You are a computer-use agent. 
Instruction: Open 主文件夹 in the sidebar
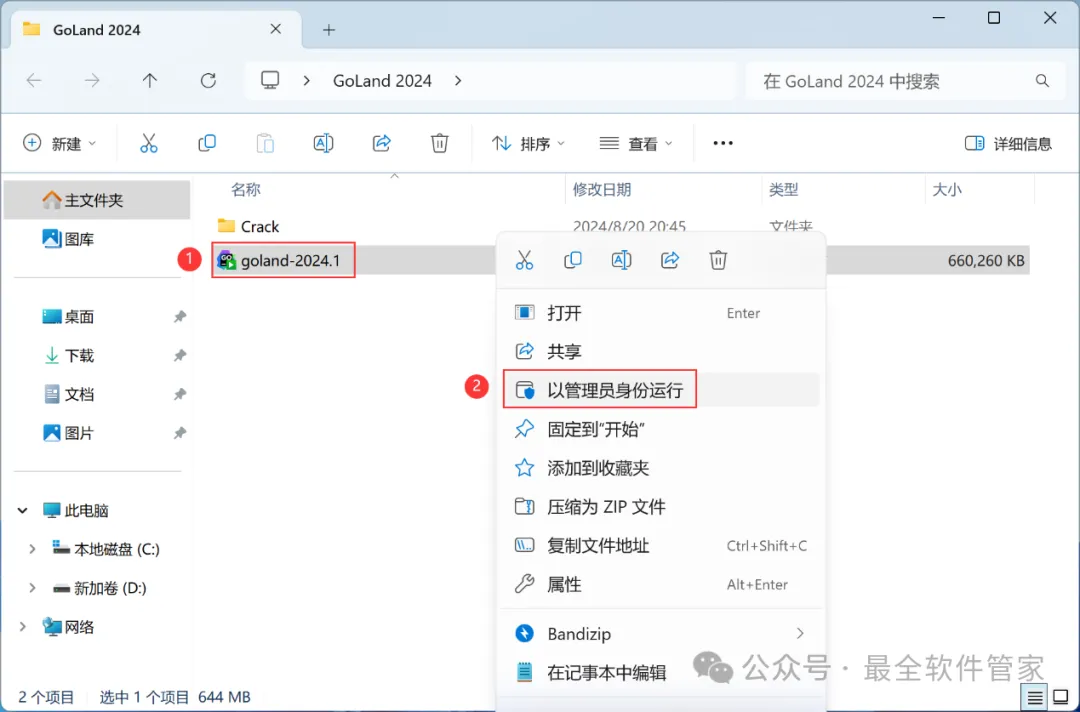coord(97,200)
